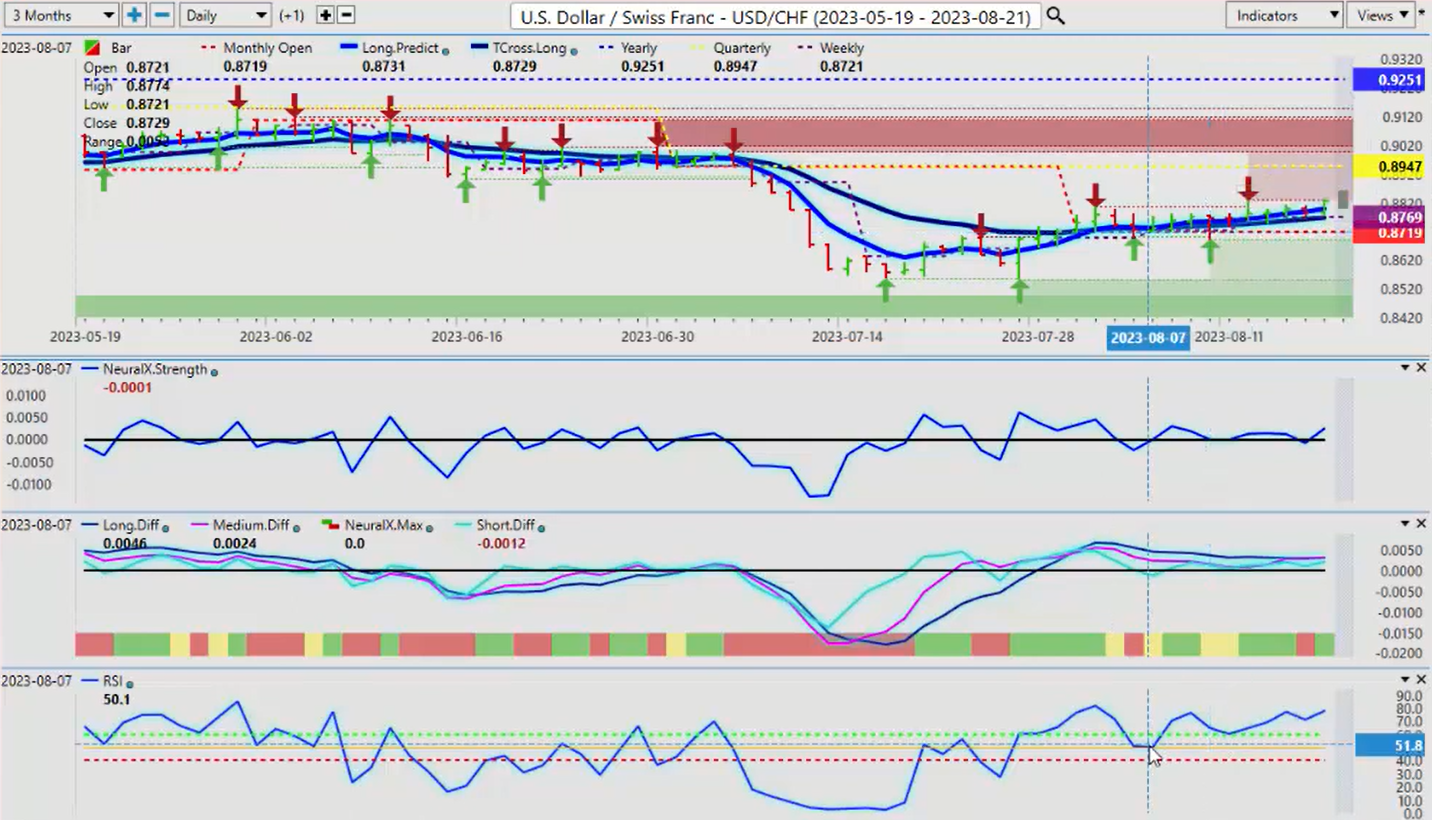Click the 0.8719 monthly open price tag
The height and width of the screenshot is (820, 1432).
pos(1387,234)
